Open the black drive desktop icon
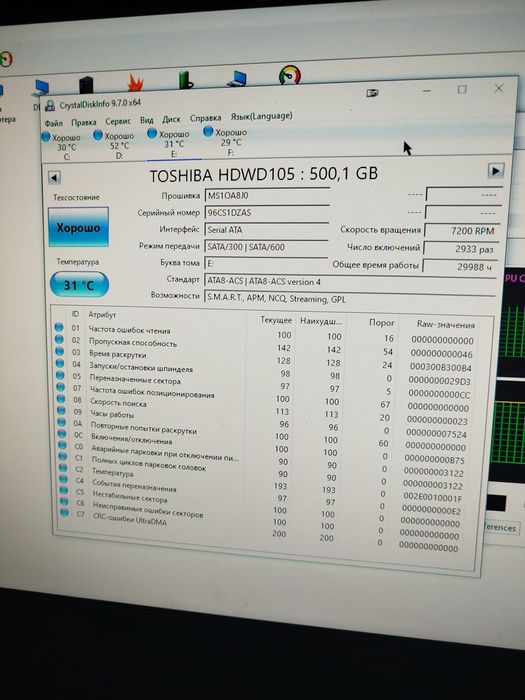The image size is (525, 700). pyautogui.click(x=86, y=85)
